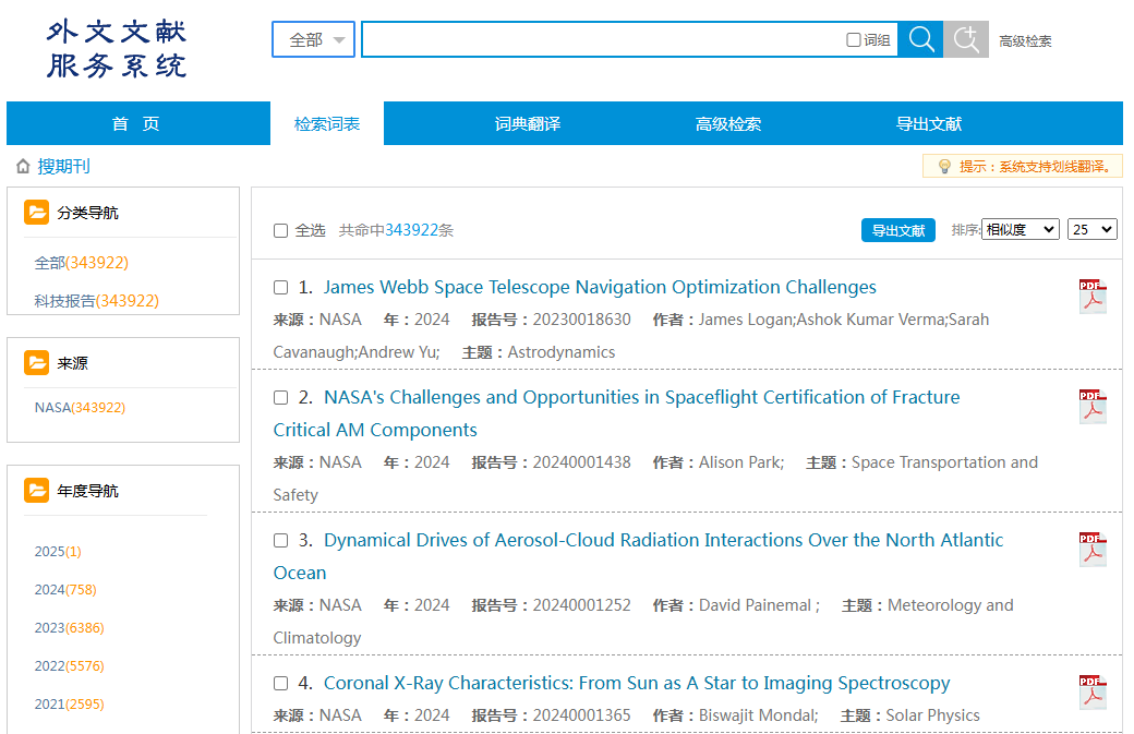Click the home icon beside 搜期刊
1134x734 pixels.
click(23, 167)
